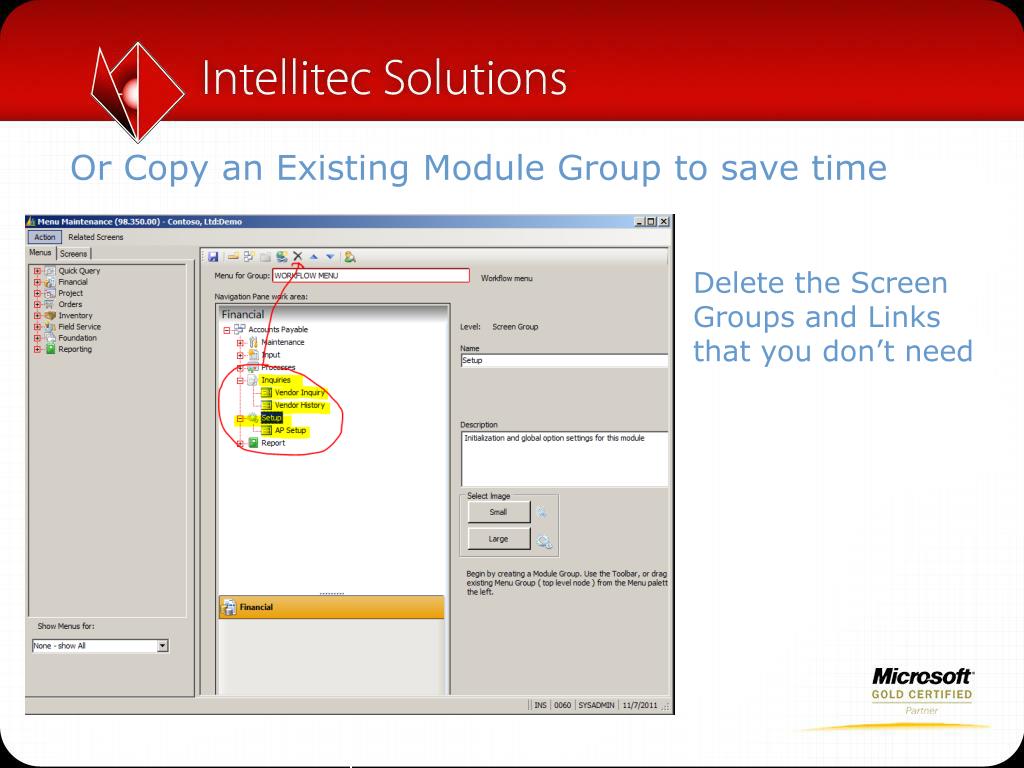Collapse the Inquiries screen group
The image size is (1024, 768).
point(240,380)
